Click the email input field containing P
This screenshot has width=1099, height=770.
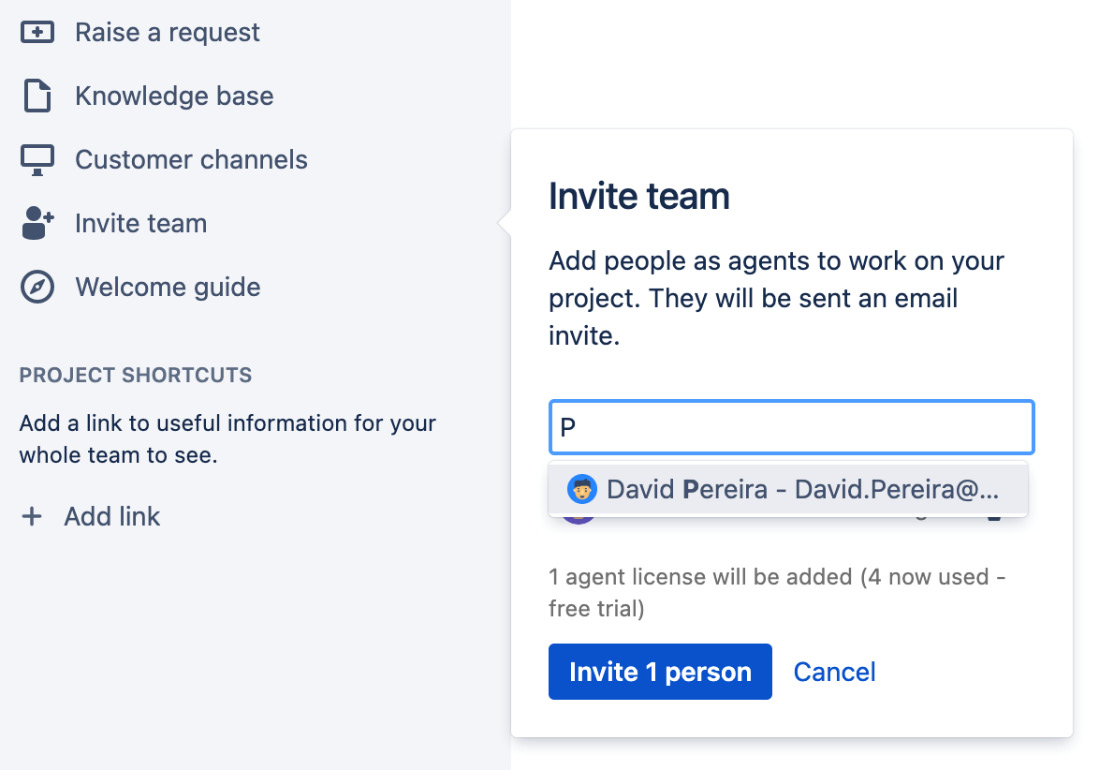[x=790, y=426]
